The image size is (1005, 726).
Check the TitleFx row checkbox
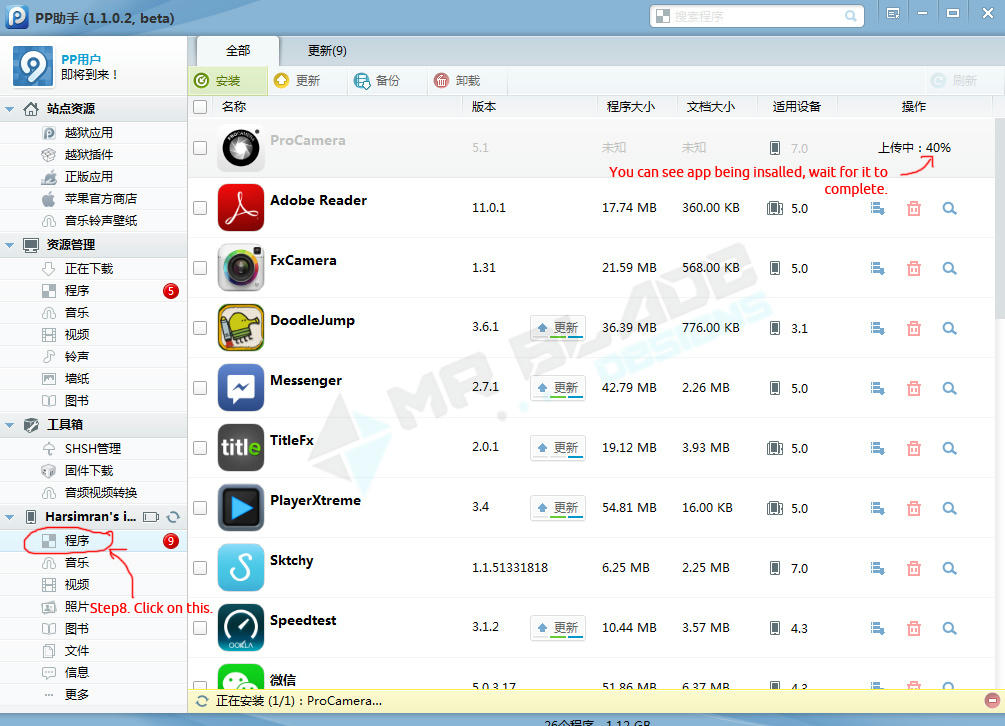click(x=200, y=447)
